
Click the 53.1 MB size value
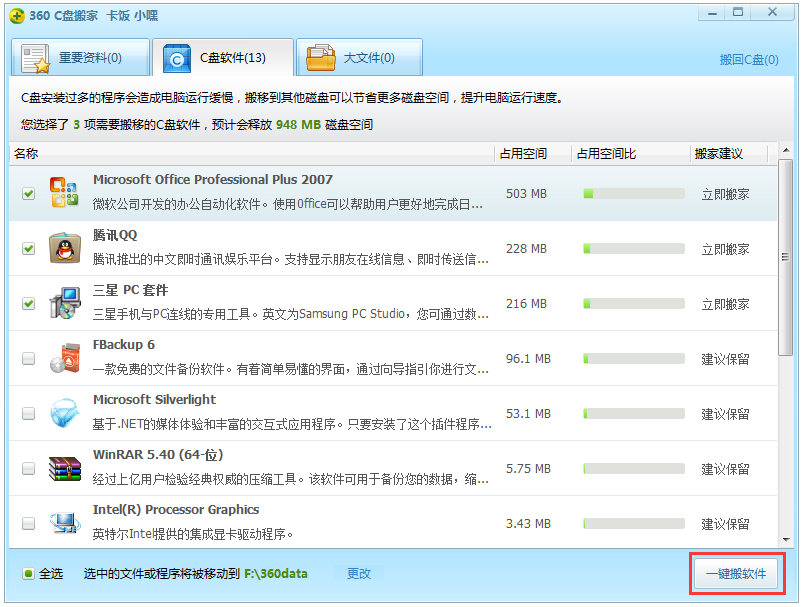pos(528,414)
